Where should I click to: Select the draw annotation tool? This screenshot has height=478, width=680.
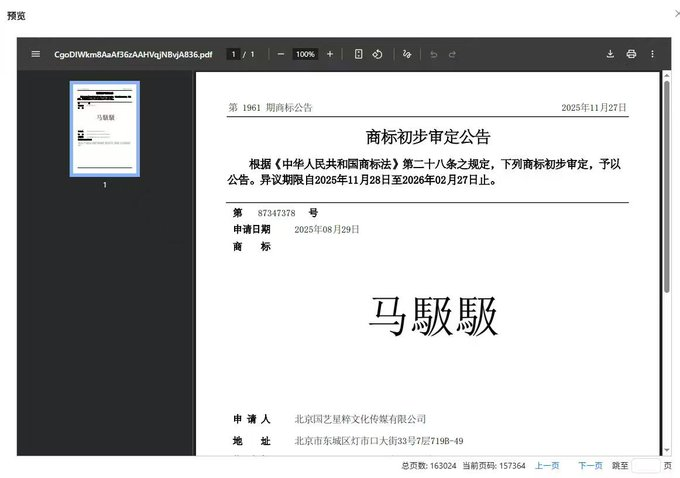[407, 54]
